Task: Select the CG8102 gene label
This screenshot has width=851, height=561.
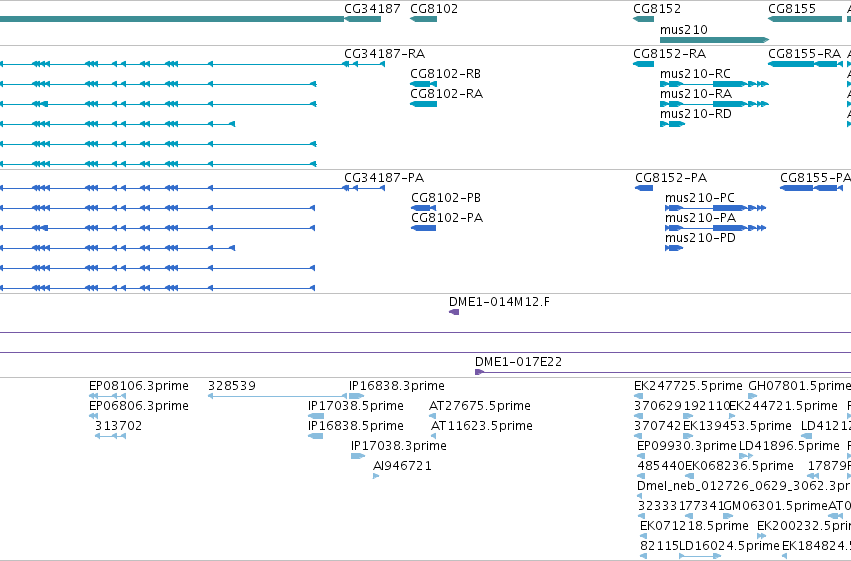Action: pyautogui.click(x=434, y=9)
